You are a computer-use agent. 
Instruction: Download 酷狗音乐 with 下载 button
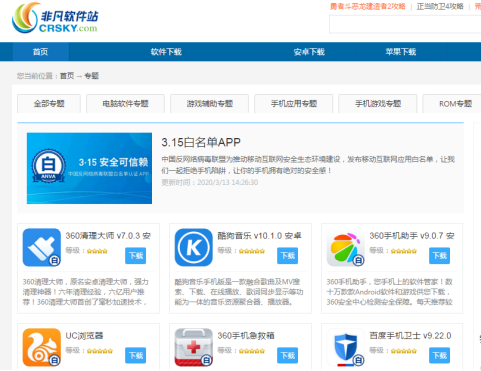click(288, 256)
